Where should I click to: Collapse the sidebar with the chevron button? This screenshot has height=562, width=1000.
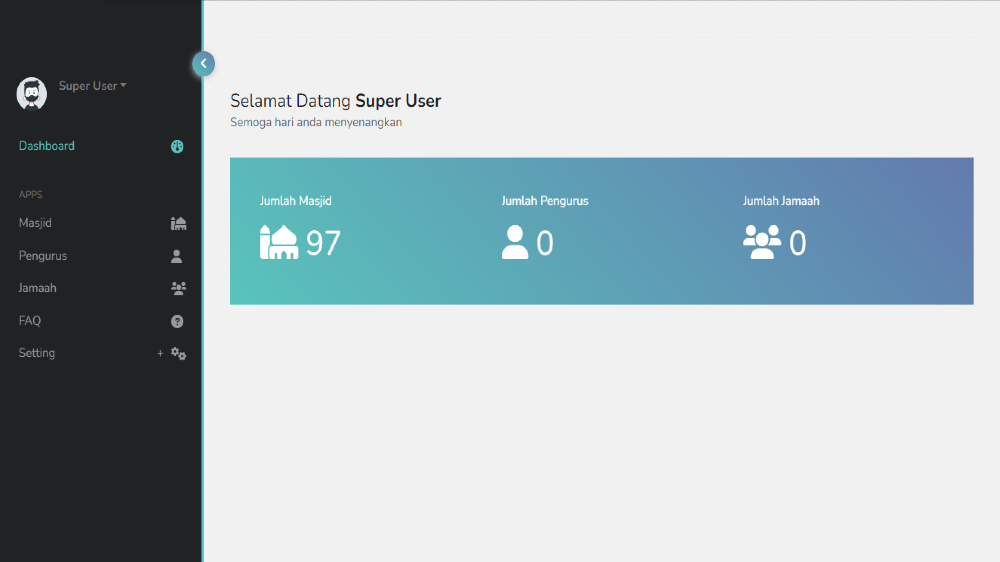tap(203, 64)
